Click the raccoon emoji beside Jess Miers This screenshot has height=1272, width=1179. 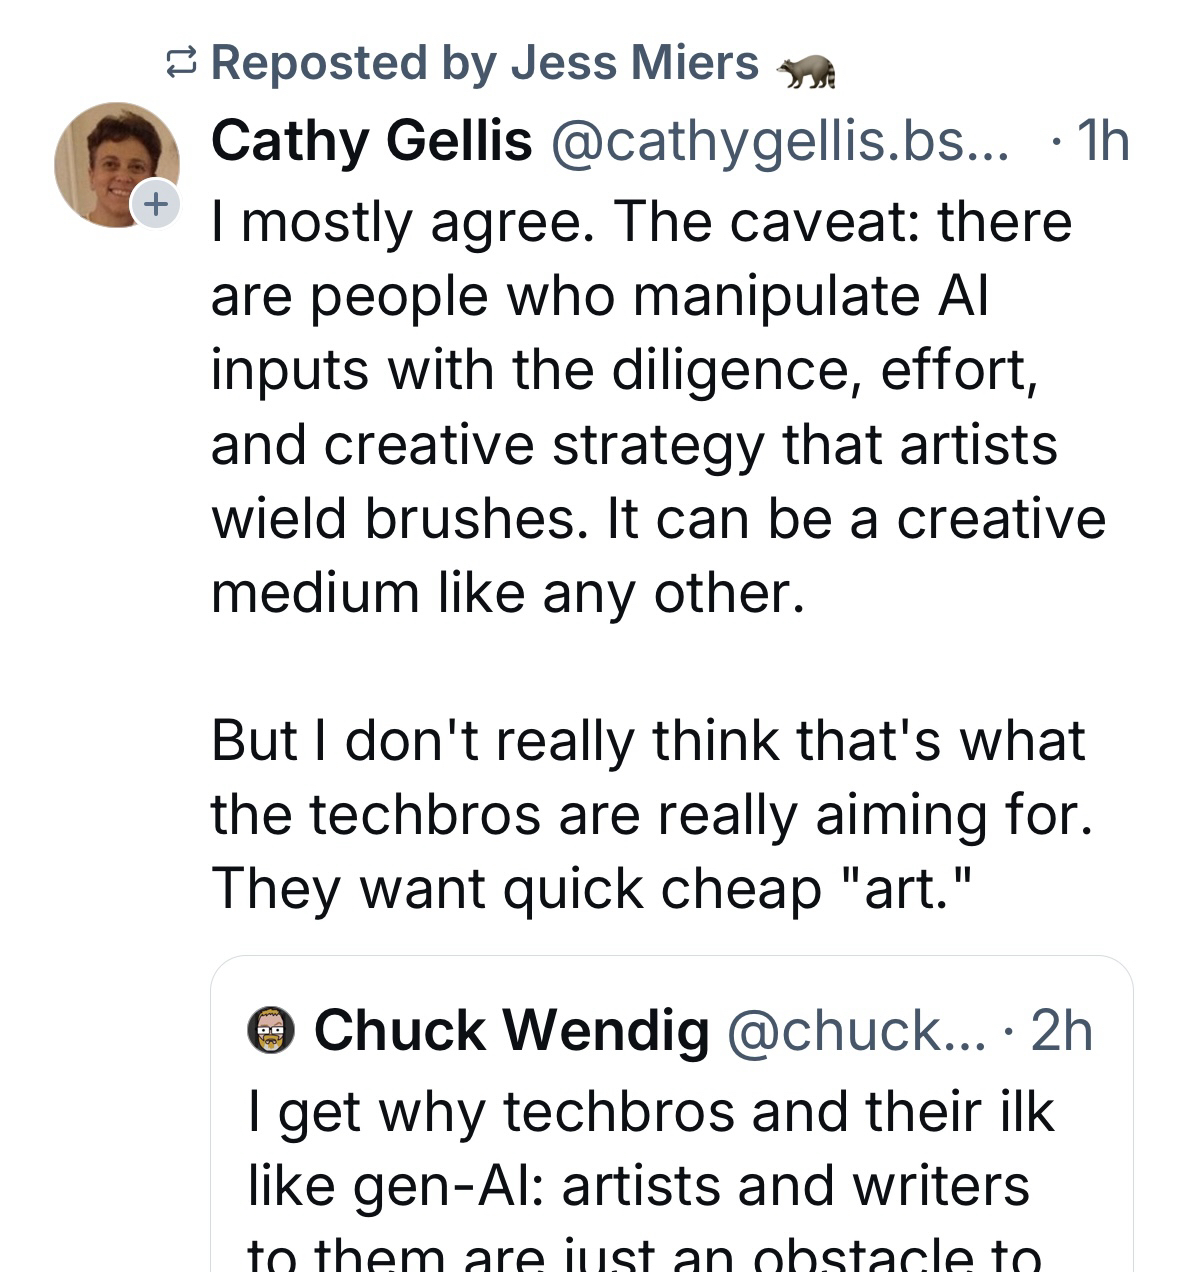(806, 70)
